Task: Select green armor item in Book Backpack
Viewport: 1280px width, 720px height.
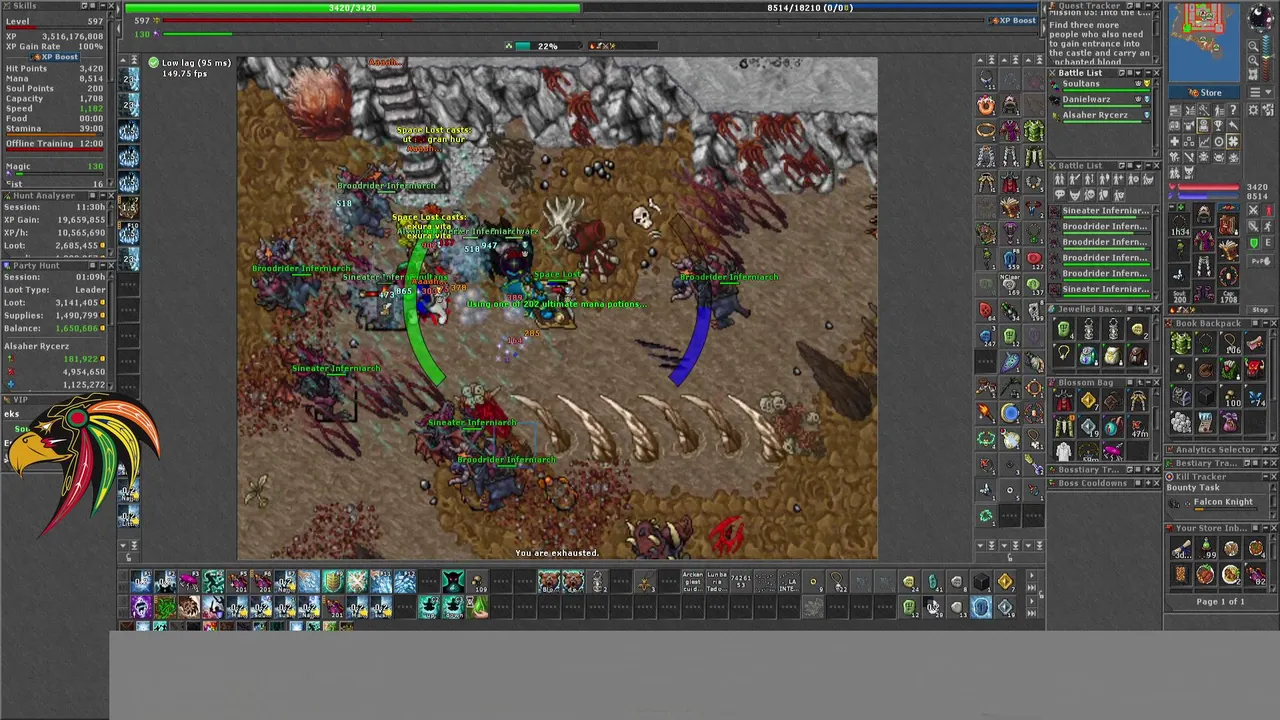Action: (1179, 342)
